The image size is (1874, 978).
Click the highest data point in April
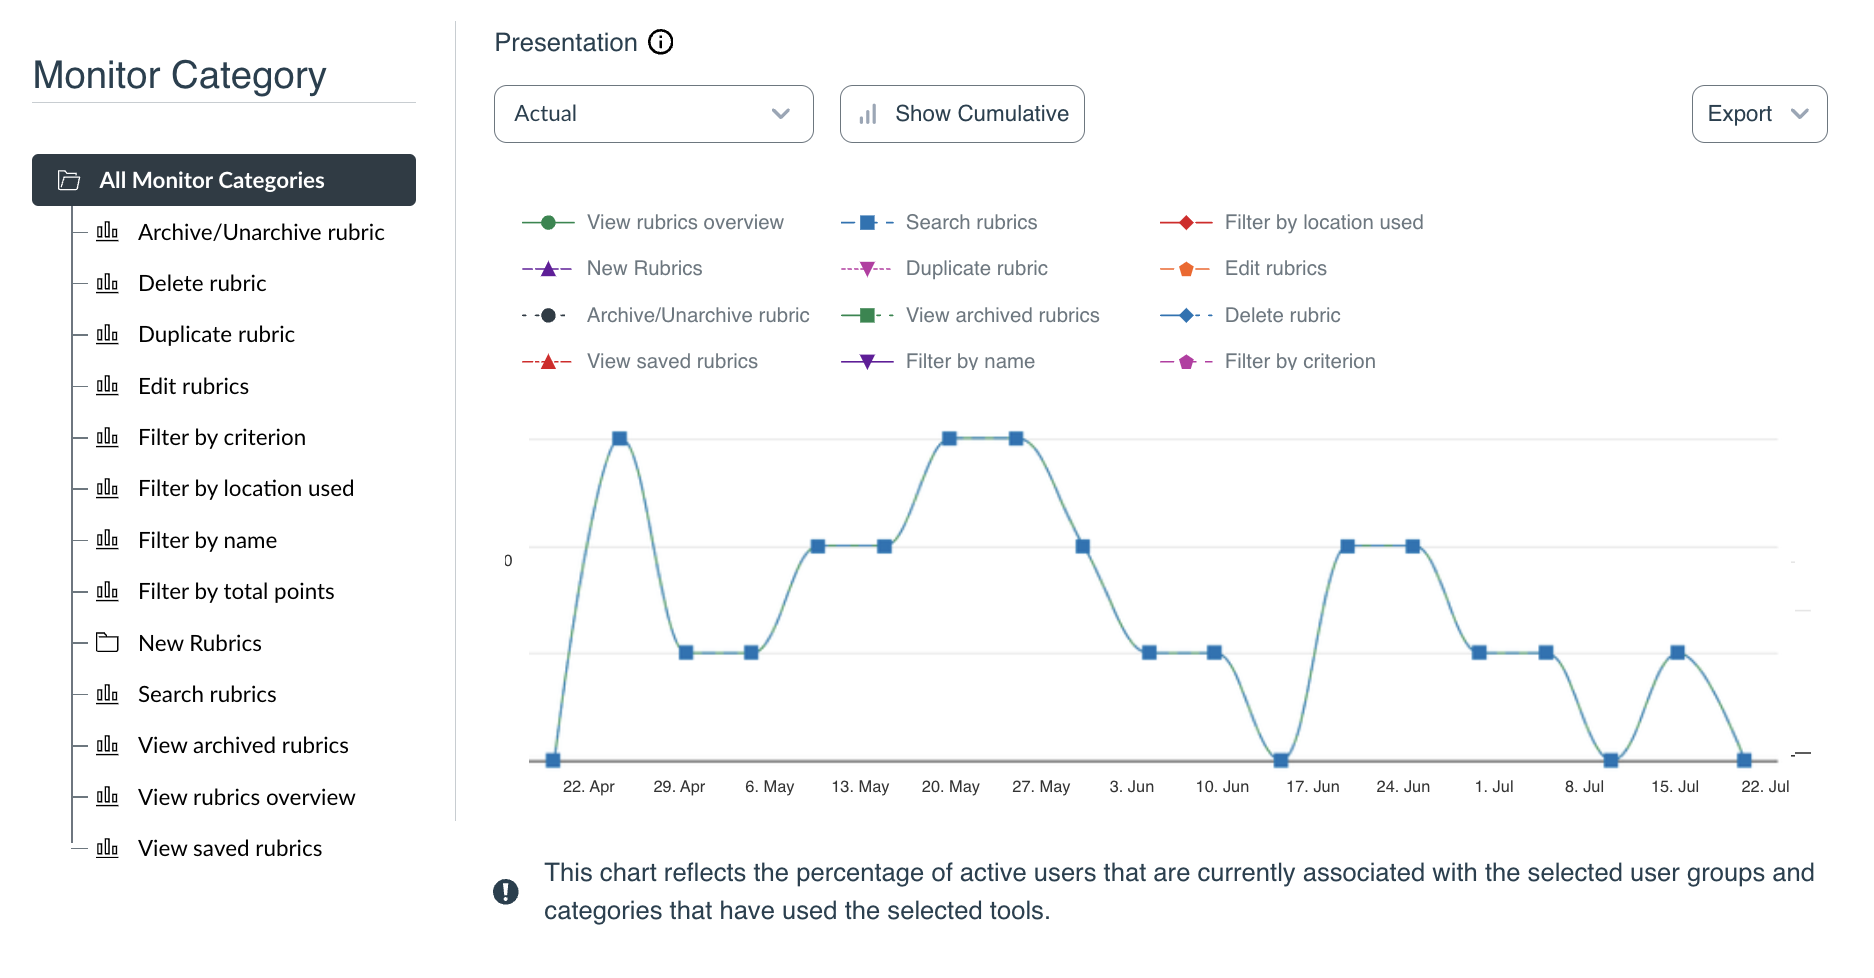[620, 438]
